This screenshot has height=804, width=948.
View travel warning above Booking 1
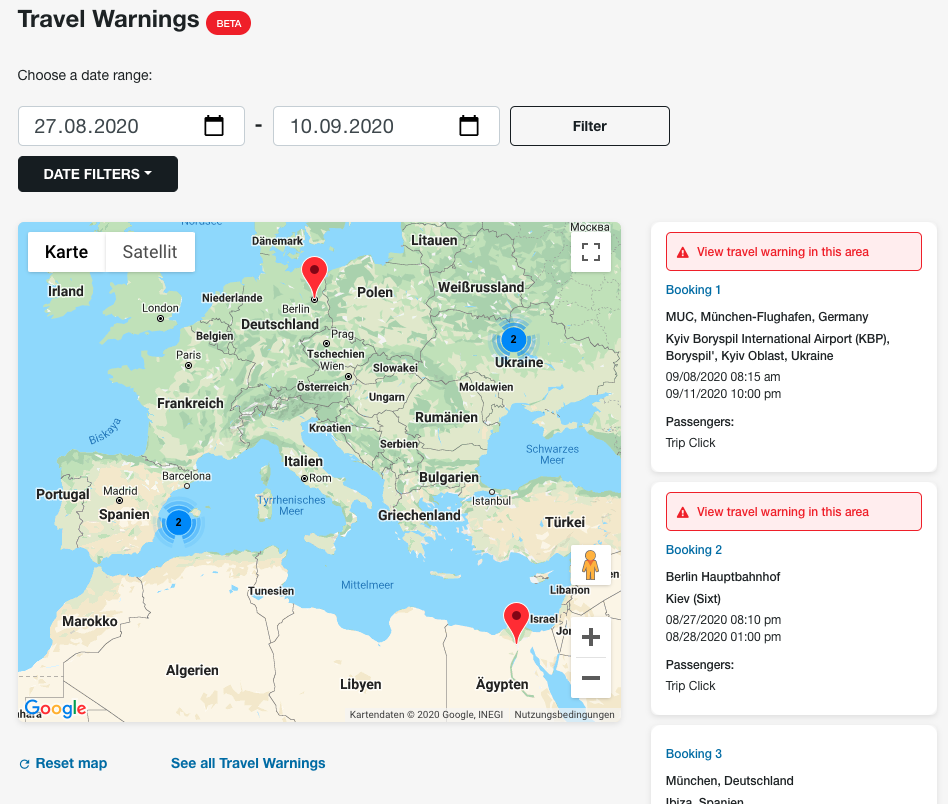[794, 251]
